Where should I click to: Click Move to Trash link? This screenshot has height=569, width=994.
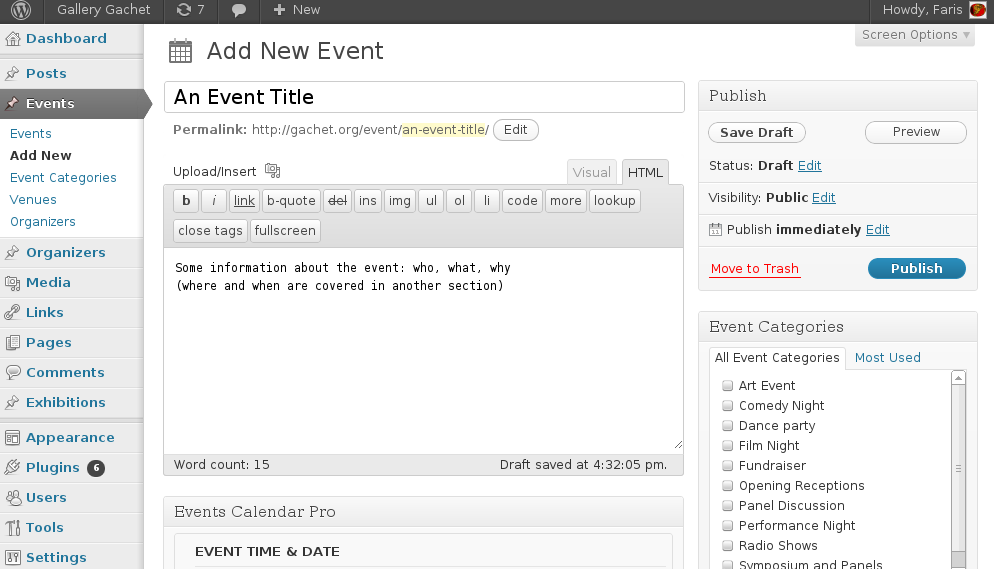(754, 269)
